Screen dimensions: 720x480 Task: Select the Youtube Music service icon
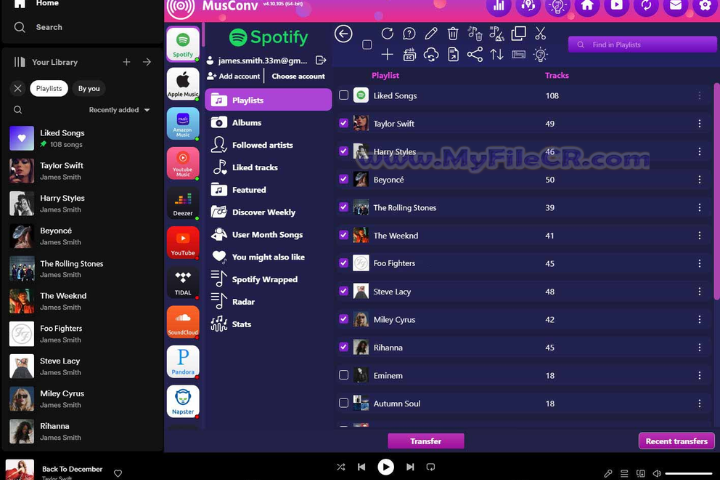pyautogui.click(x=183, y=163)
